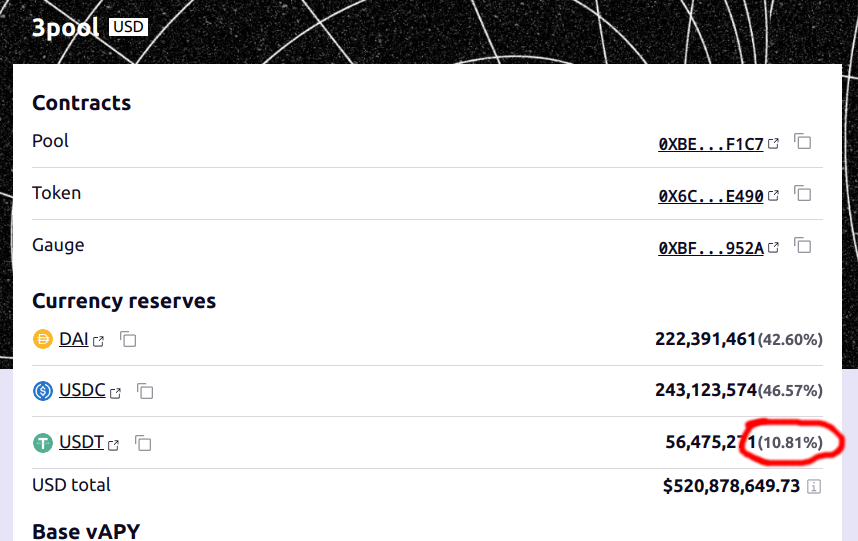Viewport: 858px width, 541px height.
Task: Click the USDT 10.81% share value
Action: (x=790, y=443)
